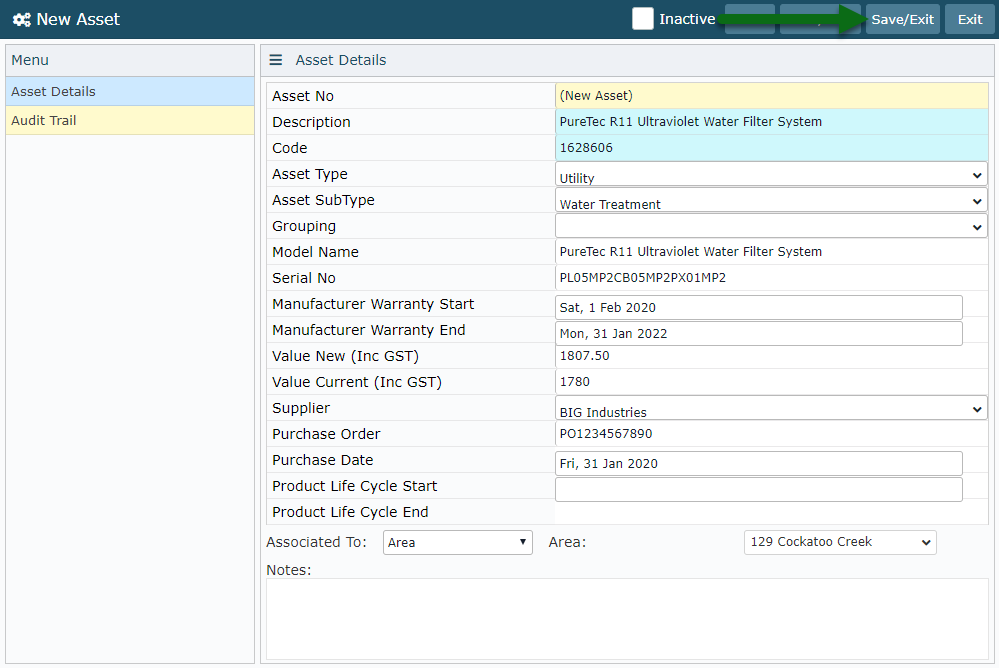Click the Exit button

coord(970,19)
